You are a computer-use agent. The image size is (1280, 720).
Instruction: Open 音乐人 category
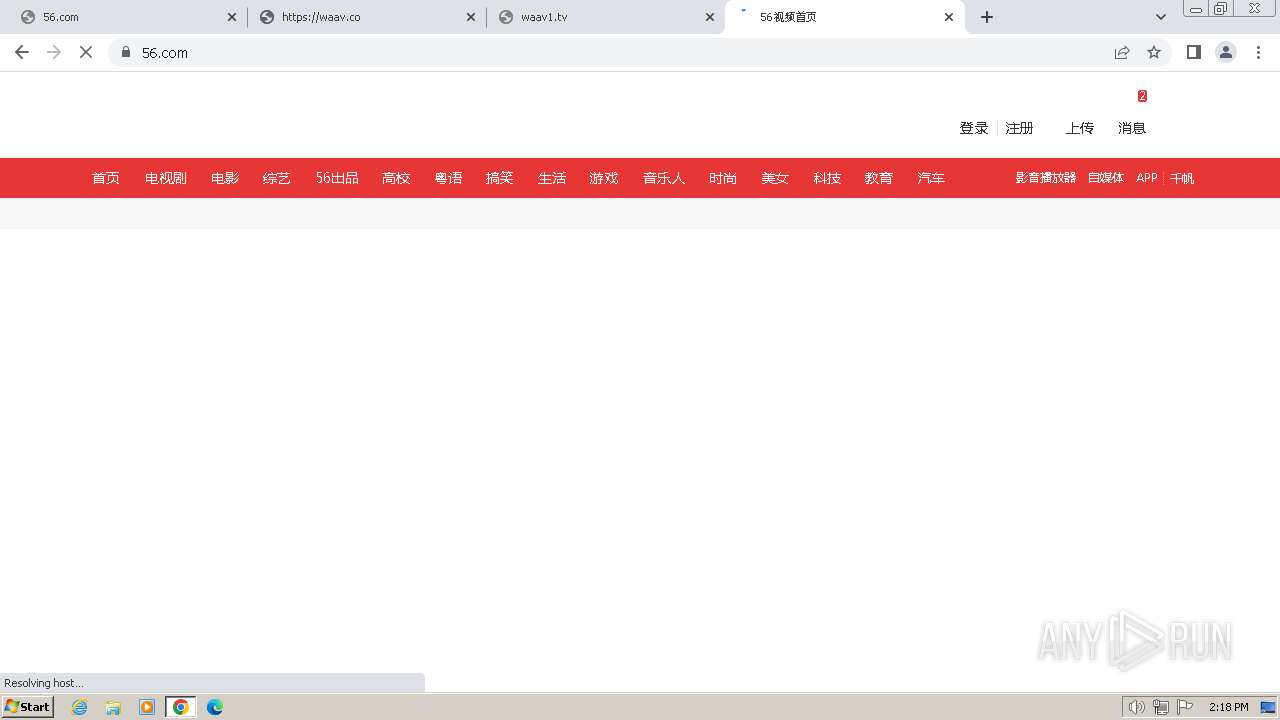pos(664,178)
